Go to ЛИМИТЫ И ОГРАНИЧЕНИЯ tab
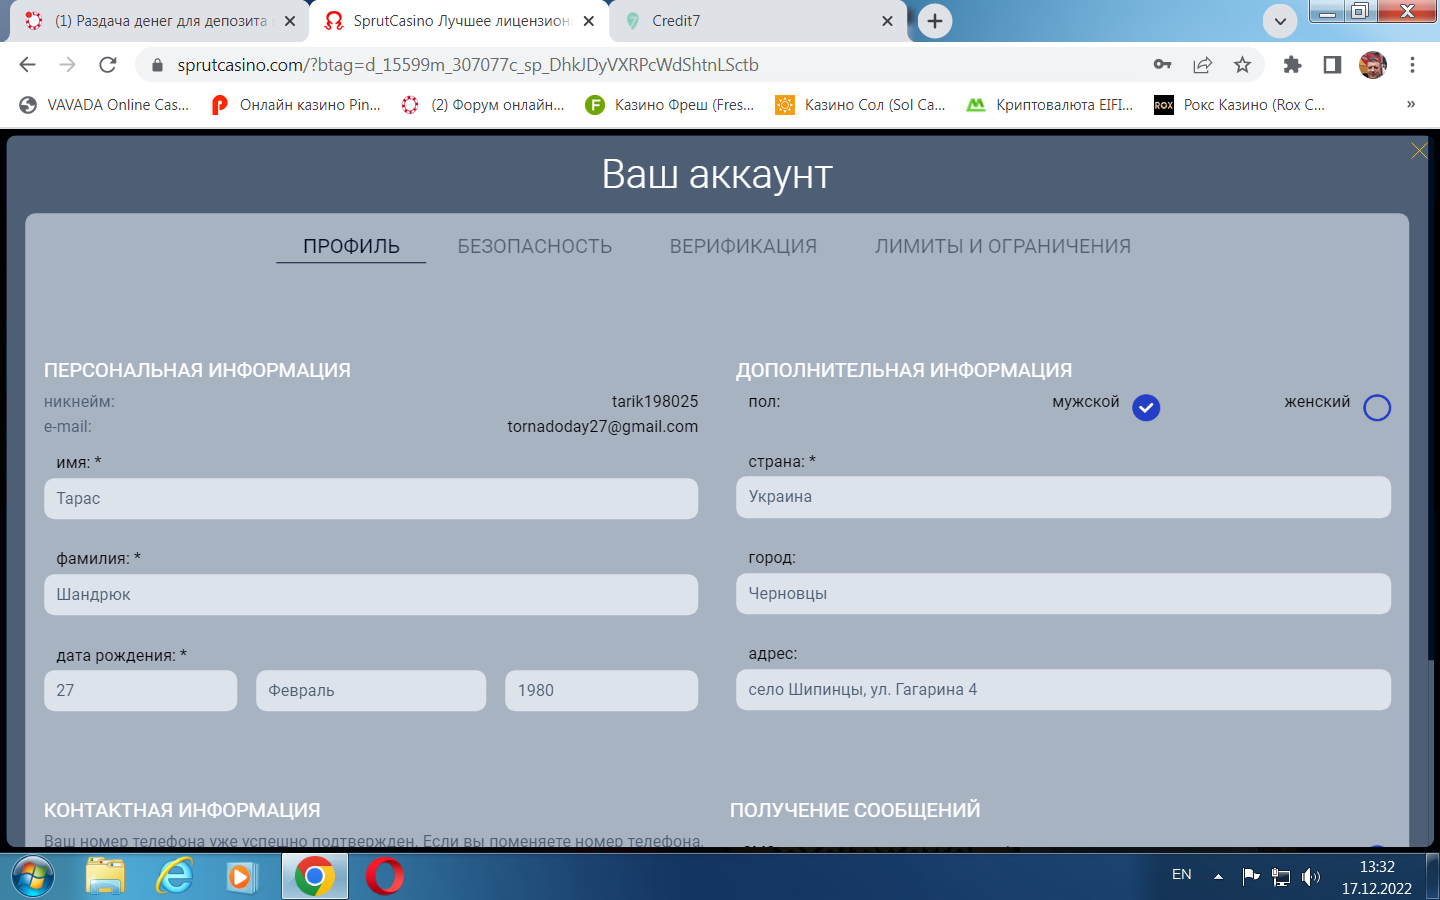This screenshot has height=900, width=1440. click(1003, 247)
